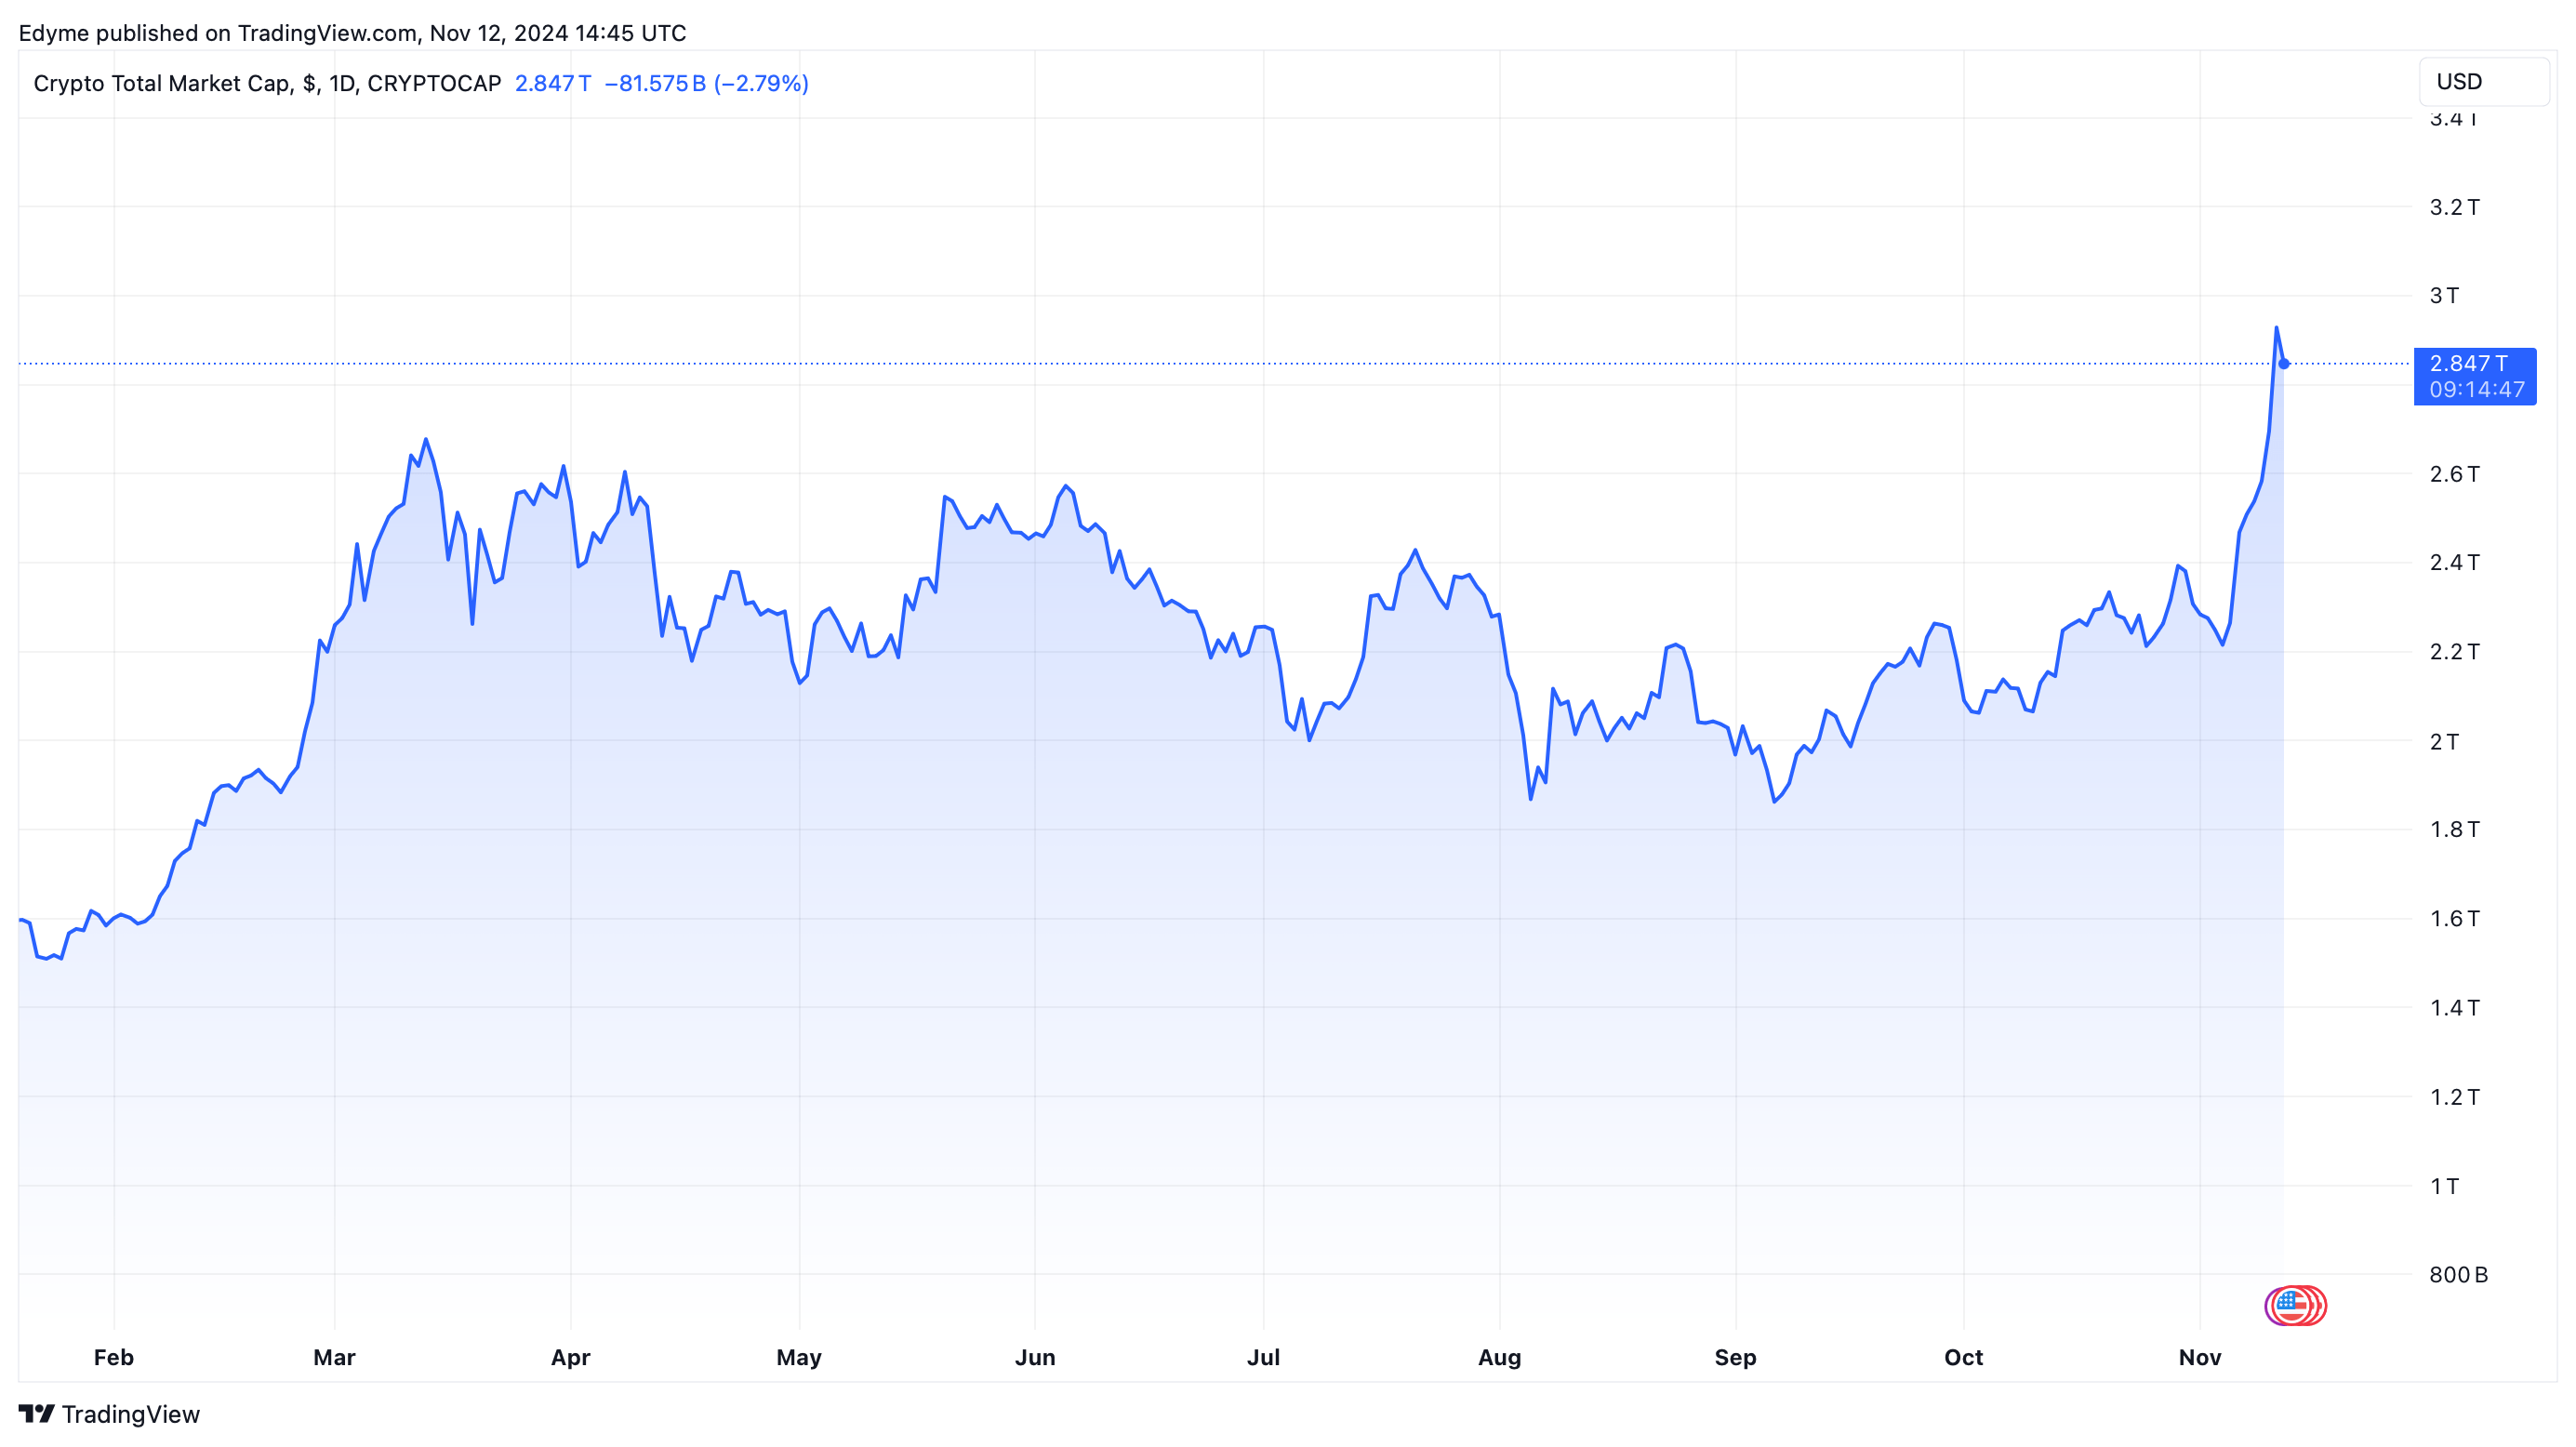Click the last-price dot on the chart line
Image resolution: width=2576 pixels, height=1447 pixels.
pos(2284,363)
